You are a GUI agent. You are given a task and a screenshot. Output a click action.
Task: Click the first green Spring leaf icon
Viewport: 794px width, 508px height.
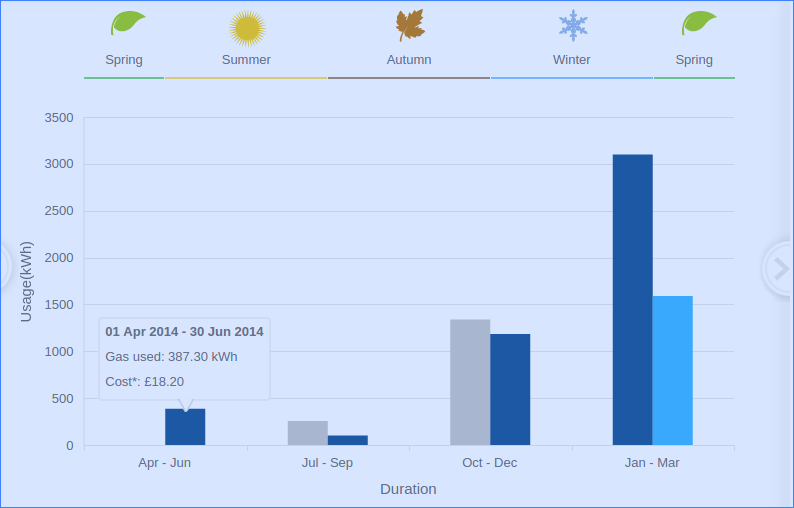[128, 23]
